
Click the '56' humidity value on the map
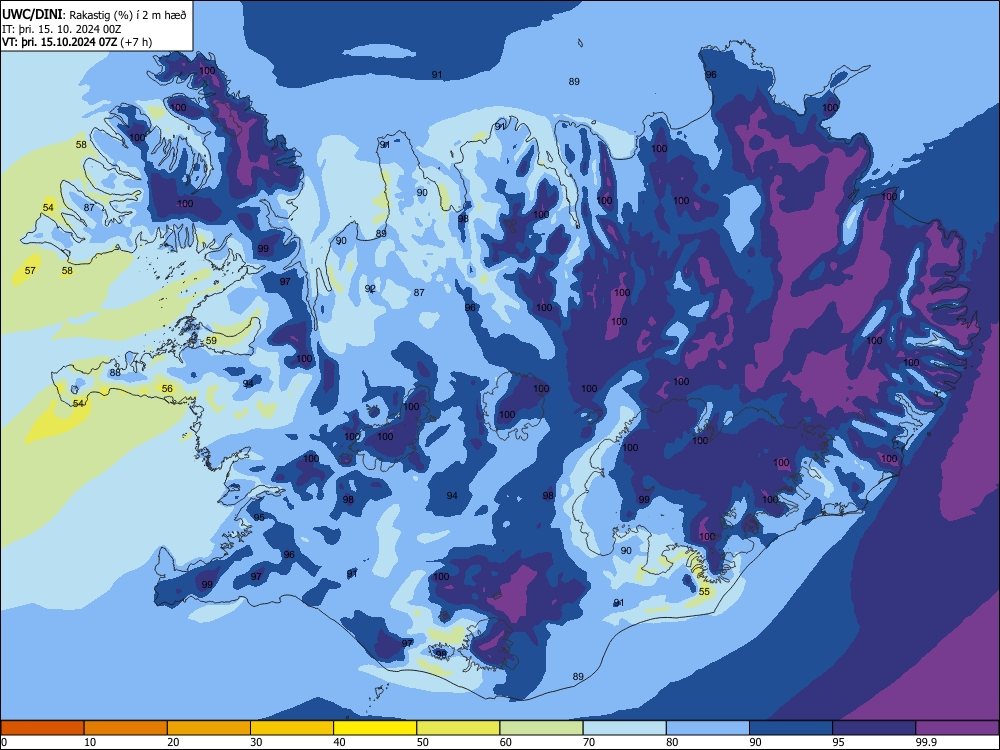(x=167, y=388)
